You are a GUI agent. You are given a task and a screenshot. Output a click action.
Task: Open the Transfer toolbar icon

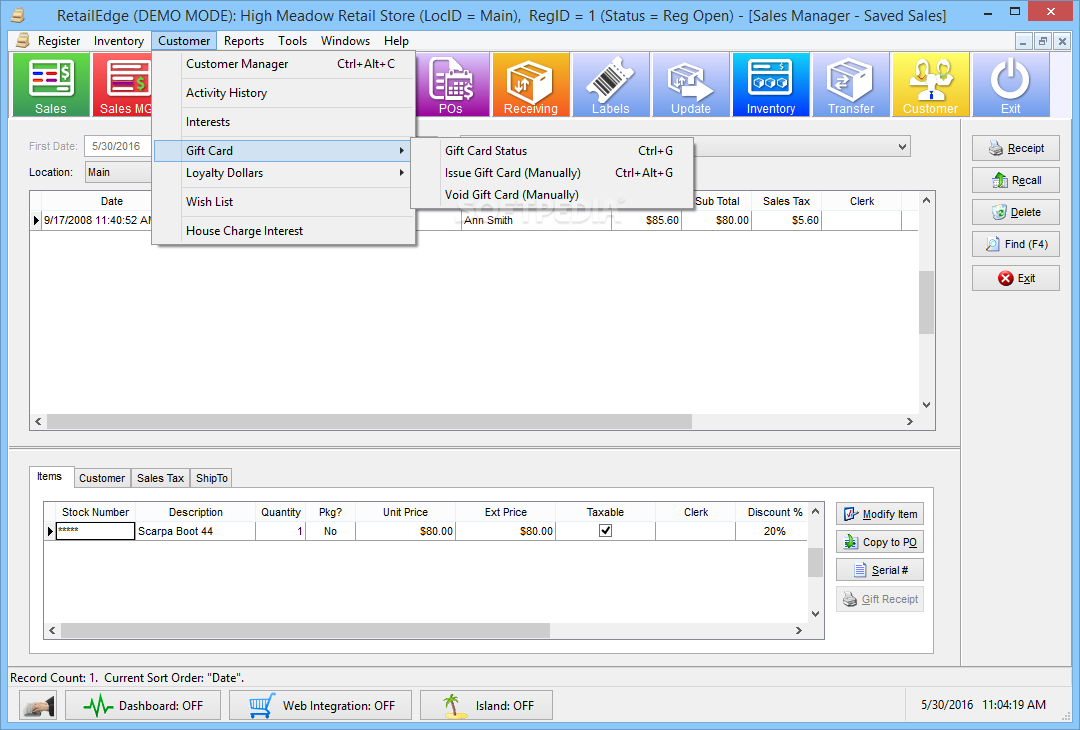[x=851, y=85]
